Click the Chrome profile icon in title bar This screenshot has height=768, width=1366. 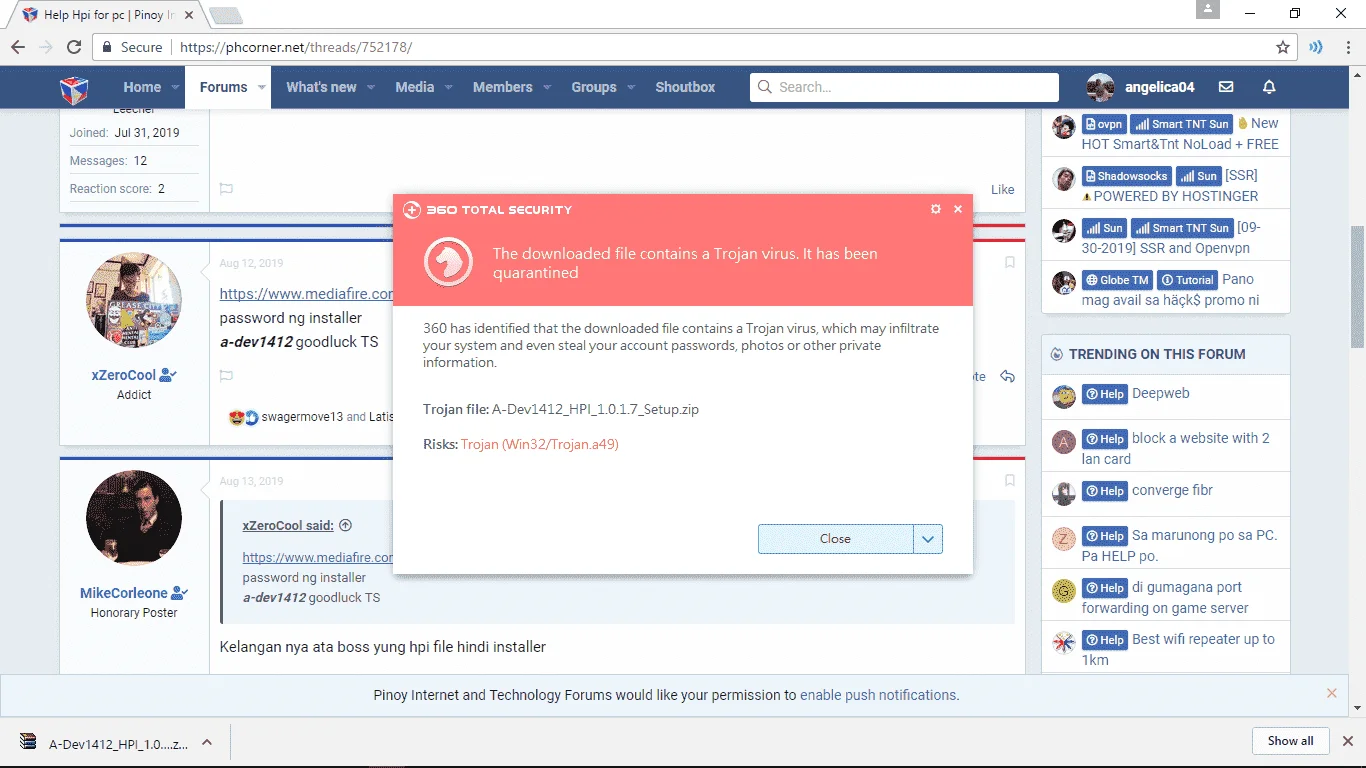pyautogui.click(x=1208, y=9)
